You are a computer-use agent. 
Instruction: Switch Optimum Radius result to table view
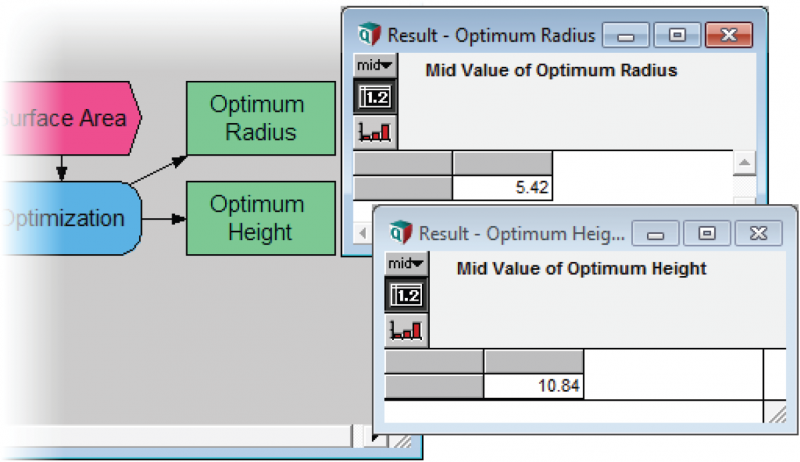pos(375,97)
